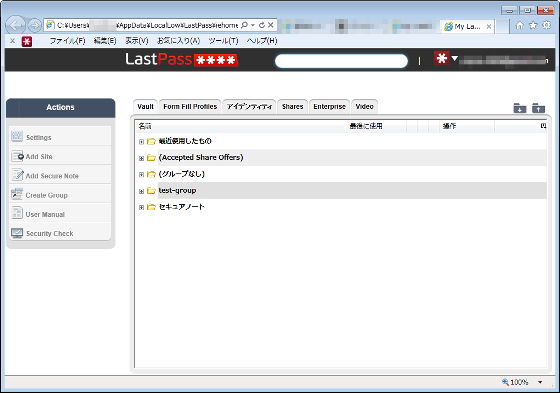
Task: Select the (Accepted Share Offers) row
Action: [x=341, y=158]
